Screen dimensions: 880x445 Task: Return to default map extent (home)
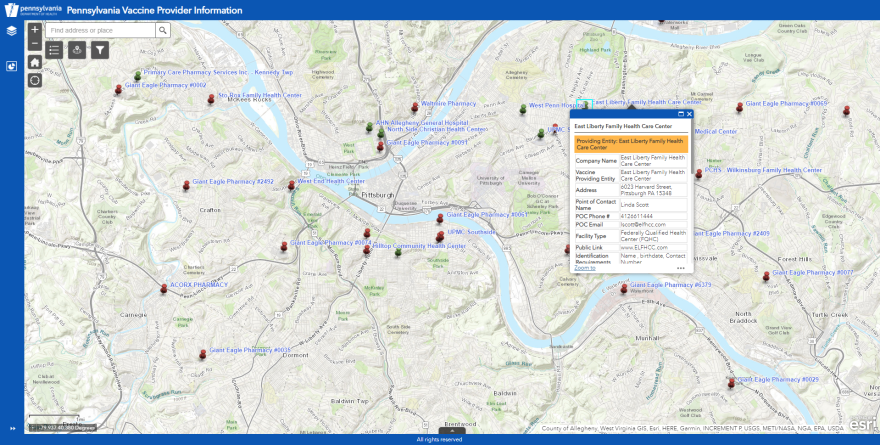coord(35,62)
